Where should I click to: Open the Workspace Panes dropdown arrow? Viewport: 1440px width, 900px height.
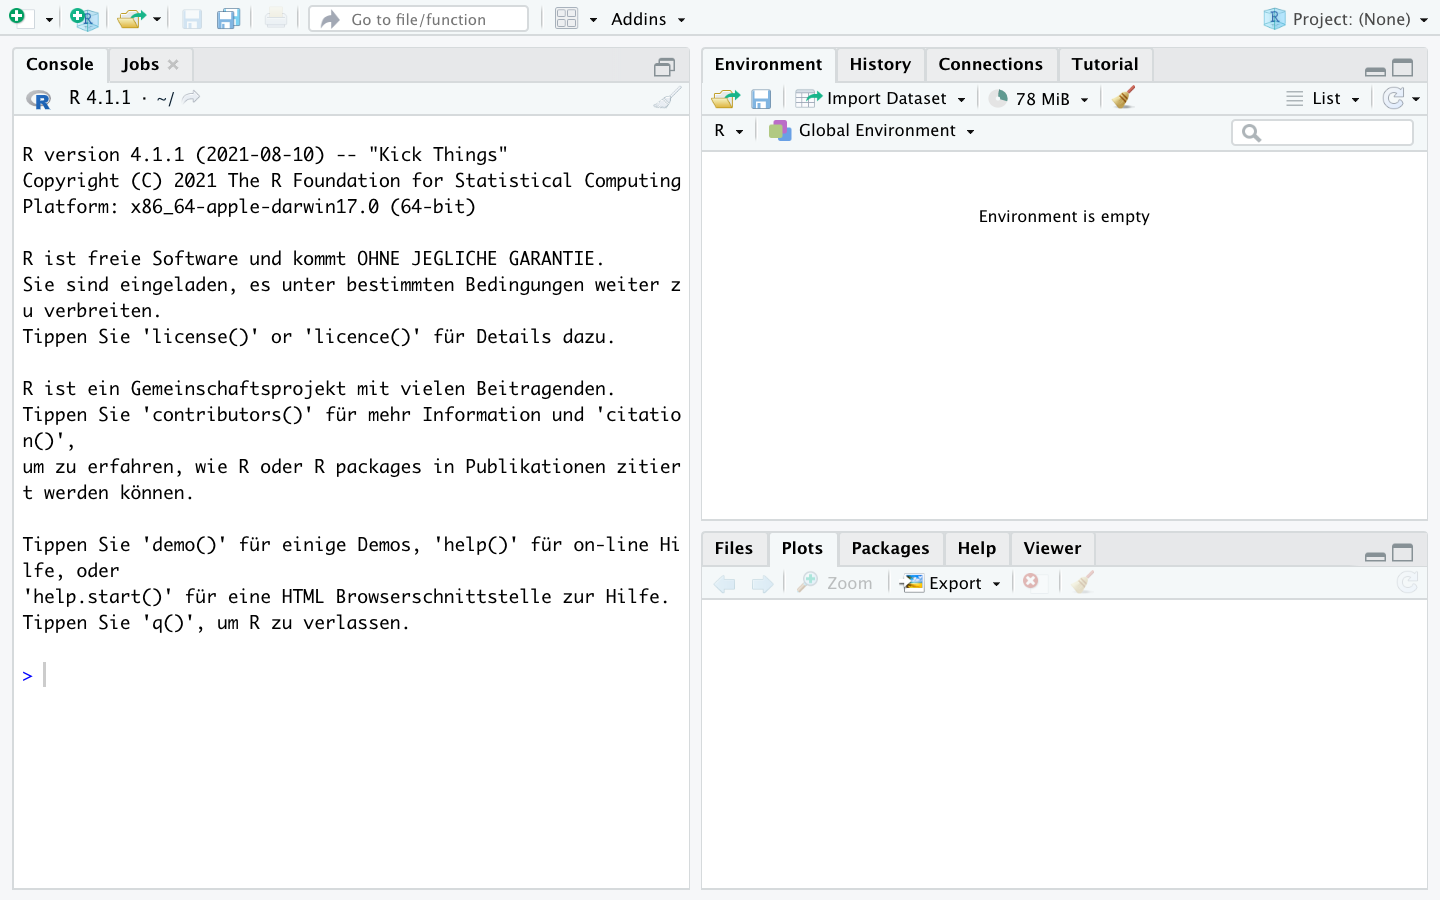(593, 19)
